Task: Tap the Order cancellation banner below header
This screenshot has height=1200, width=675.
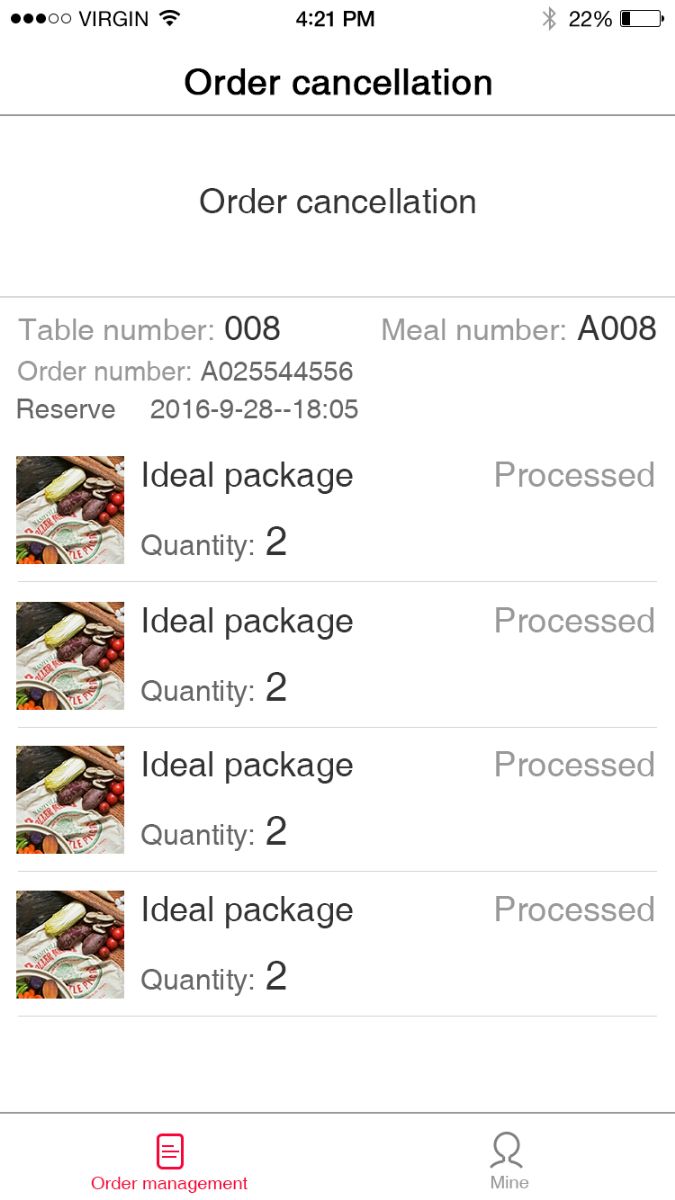Action: 337,202
